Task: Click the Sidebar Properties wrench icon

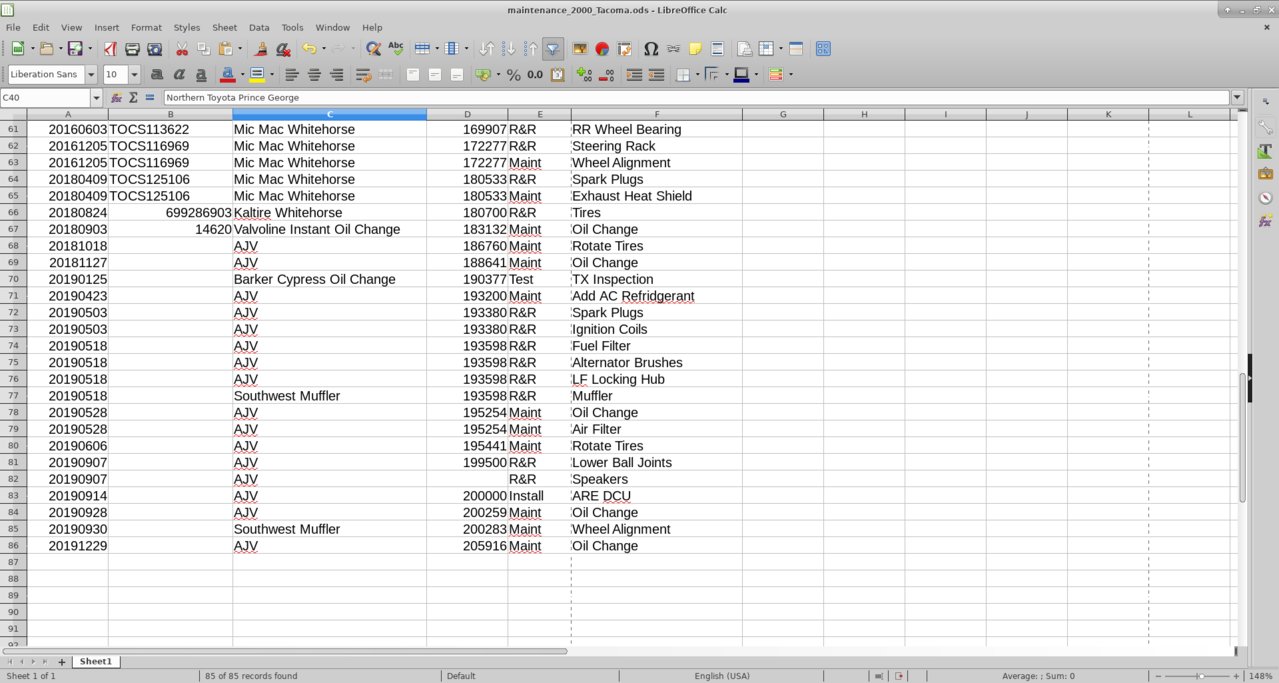Action: 1265,128
